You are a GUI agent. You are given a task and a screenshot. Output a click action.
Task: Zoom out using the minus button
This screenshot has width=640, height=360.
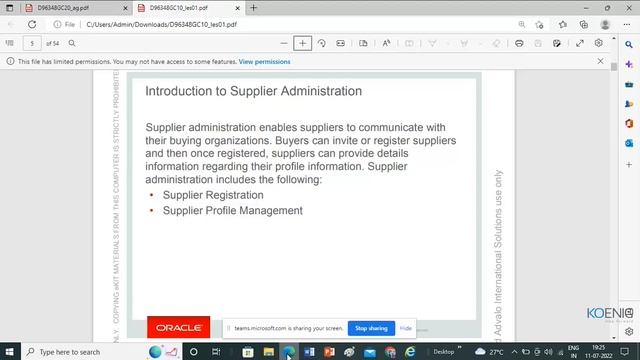[284, 43]
